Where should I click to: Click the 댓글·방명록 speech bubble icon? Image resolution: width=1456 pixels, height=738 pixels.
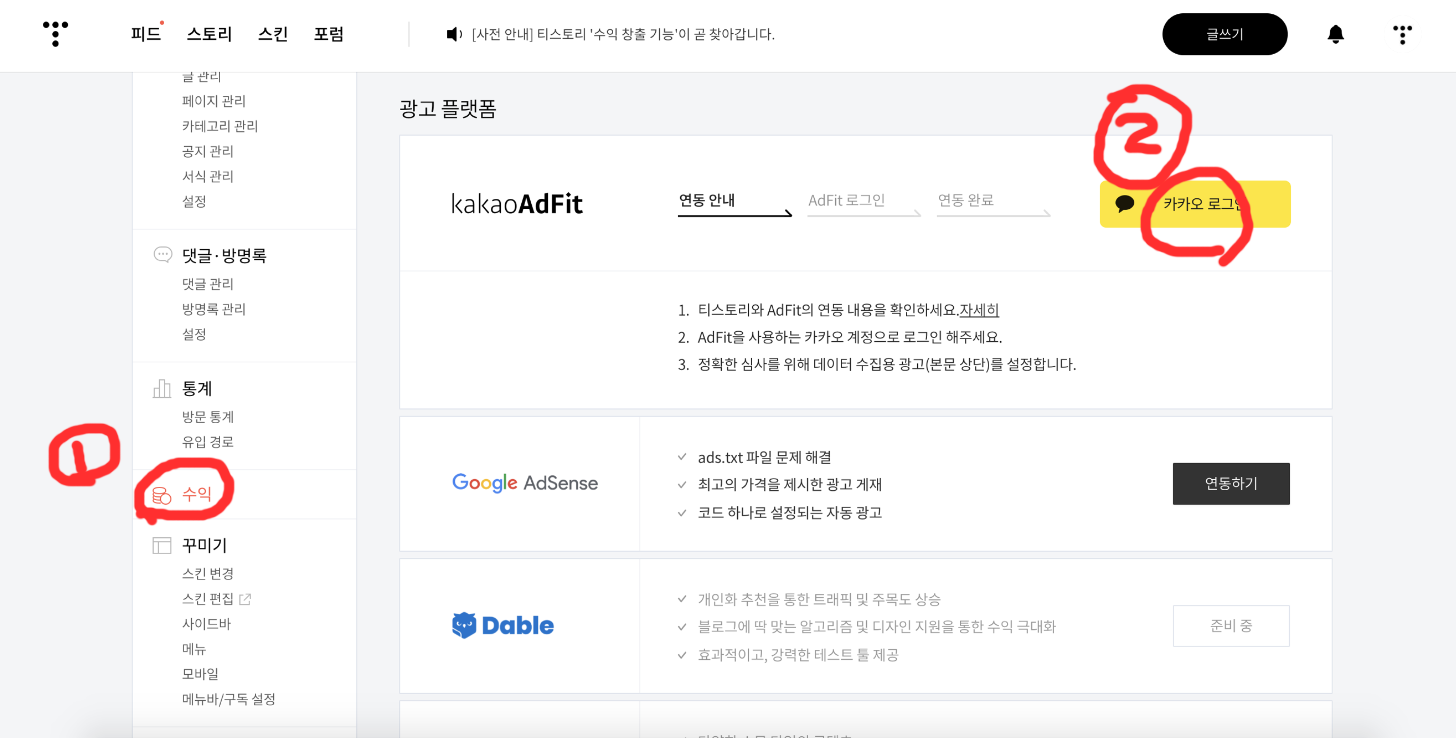coord(162,254)
